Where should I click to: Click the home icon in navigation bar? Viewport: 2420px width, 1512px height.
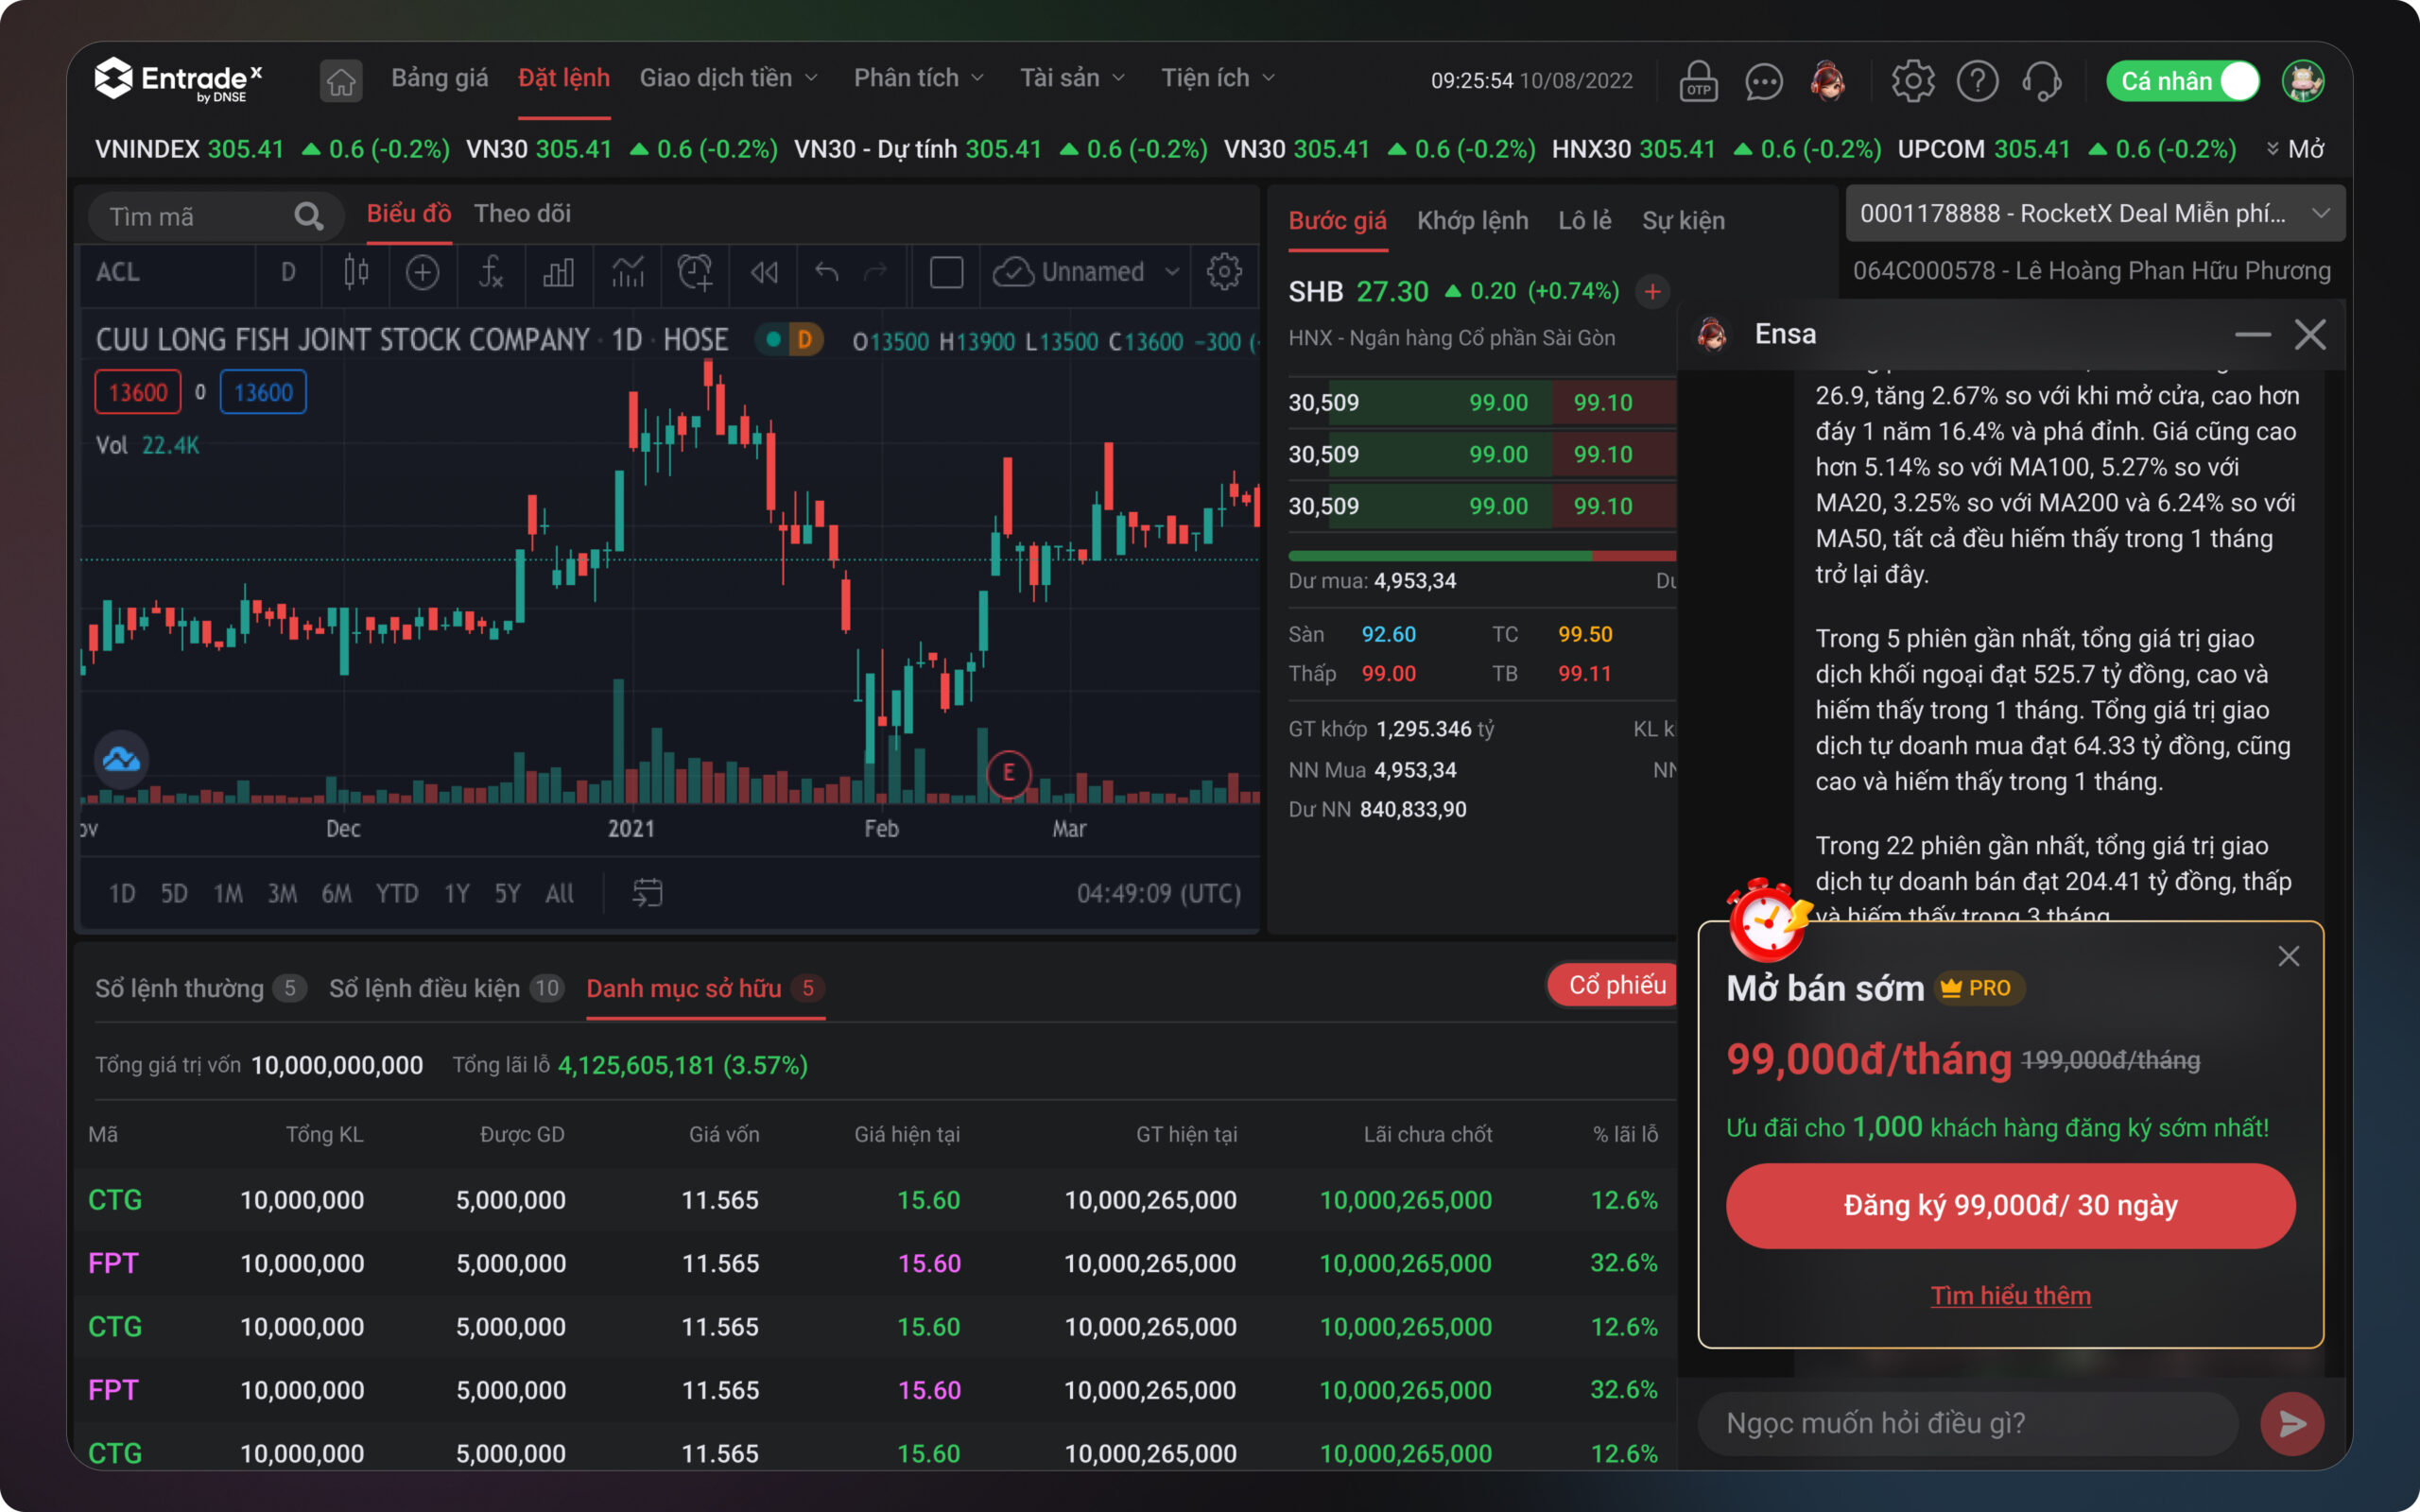pyautogui.click(x=341, y=81)
